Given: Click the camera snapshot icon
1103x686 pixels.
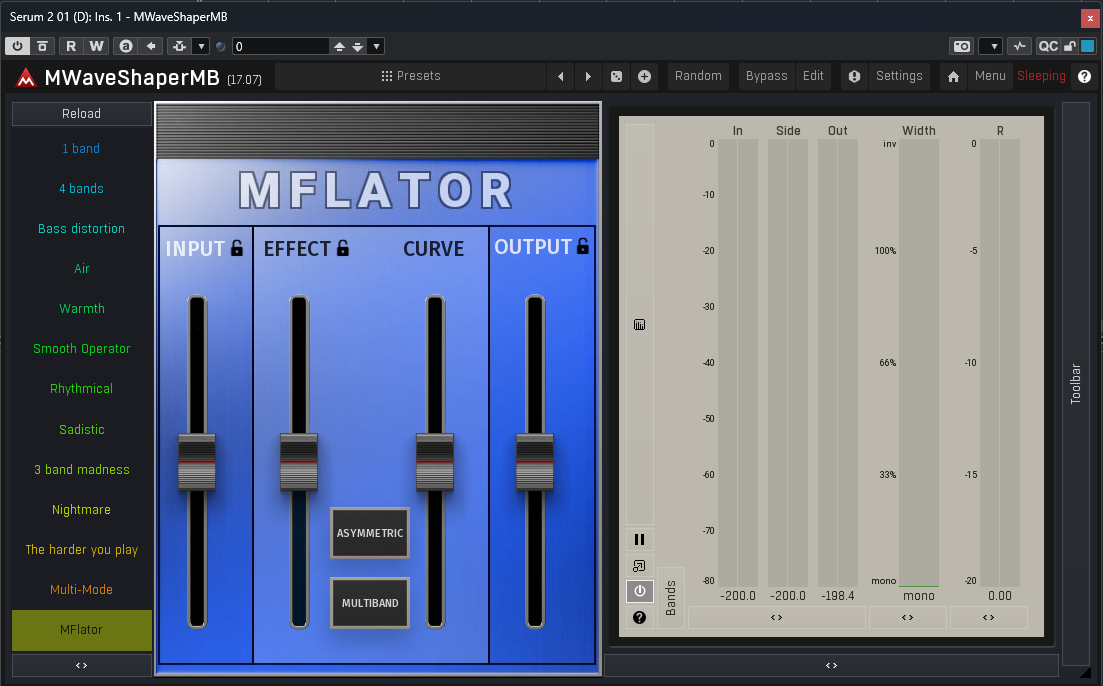Looking at the screenshot, I should 961,46.
